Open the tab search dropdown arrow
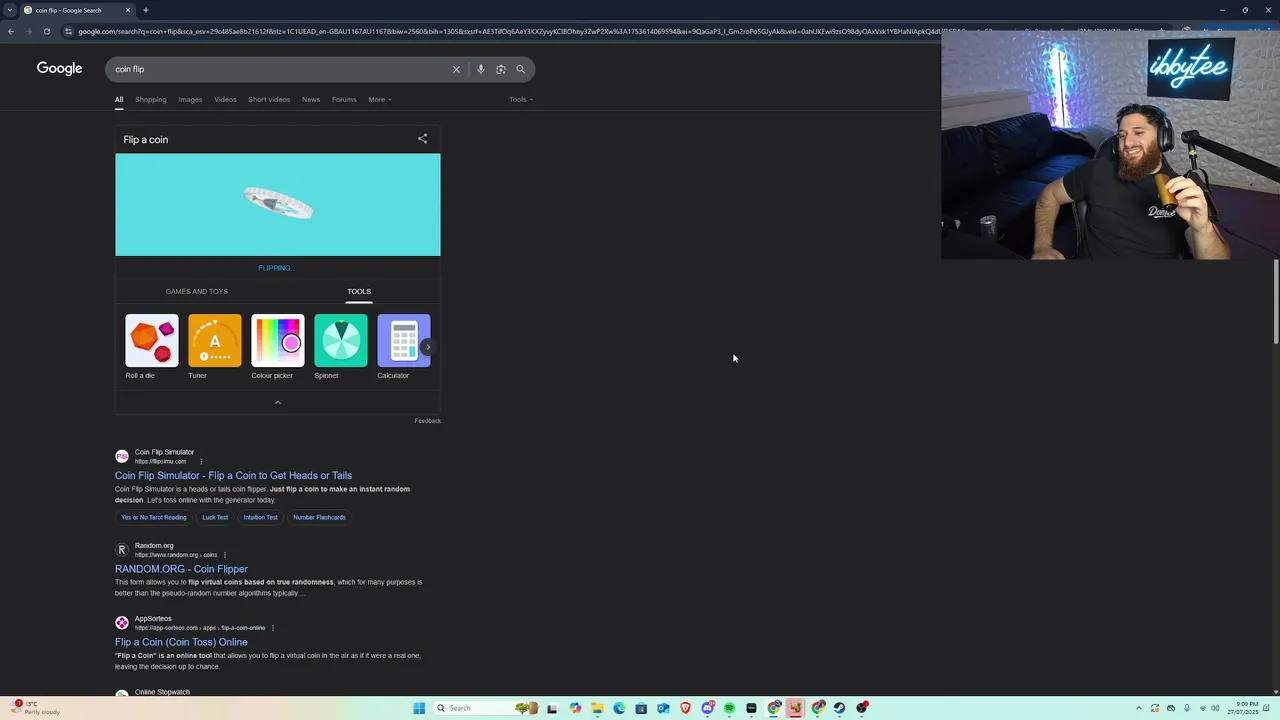Viewport: 1280px width, 720px height. [10, 10]
